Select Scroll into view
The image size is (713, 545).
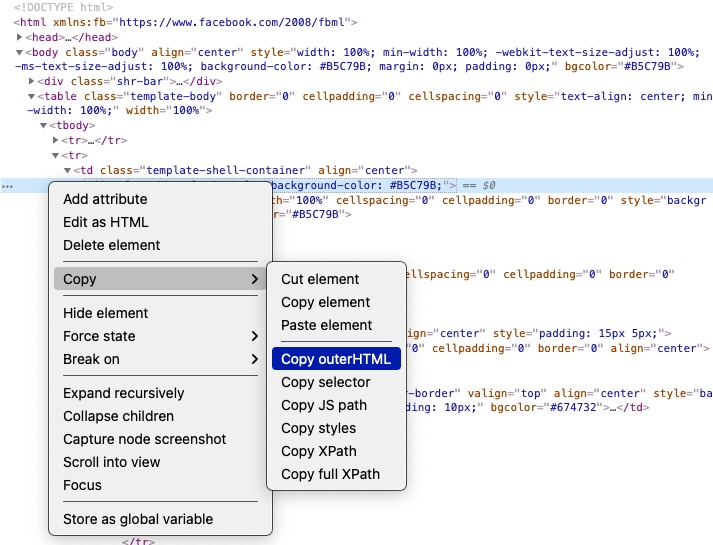point(160,462)
